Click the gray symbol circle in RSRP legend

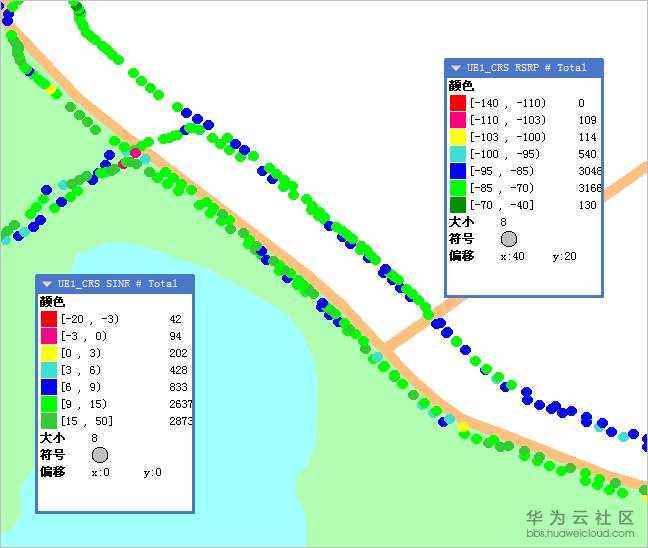[x=509, y=239]
